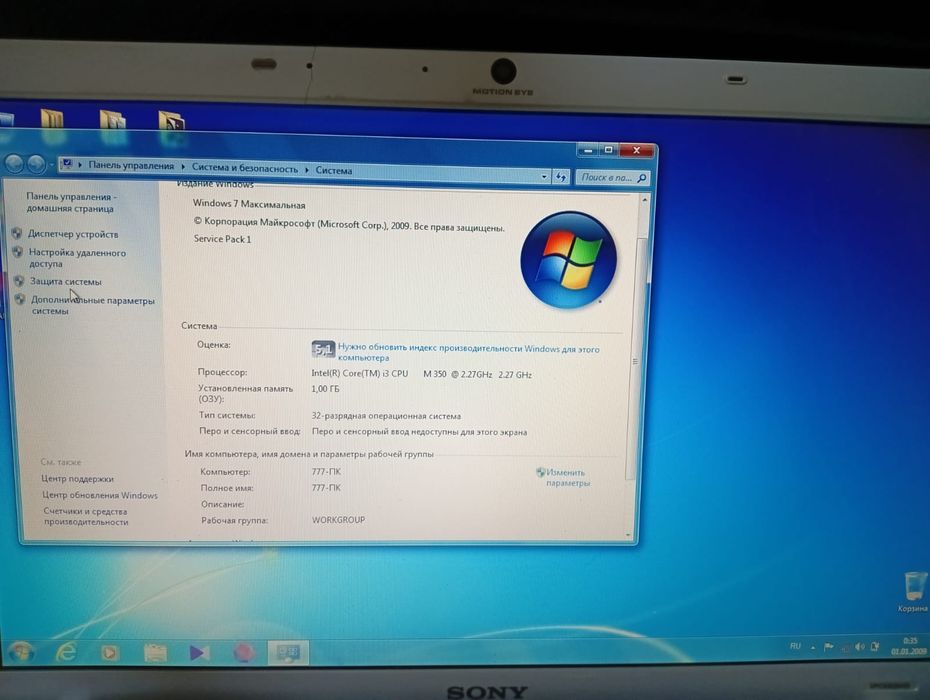Screen dimensions: 930x700
Task: Open the Recycle Bin (Корзина) desktop icon
Action: coord(914,591)
